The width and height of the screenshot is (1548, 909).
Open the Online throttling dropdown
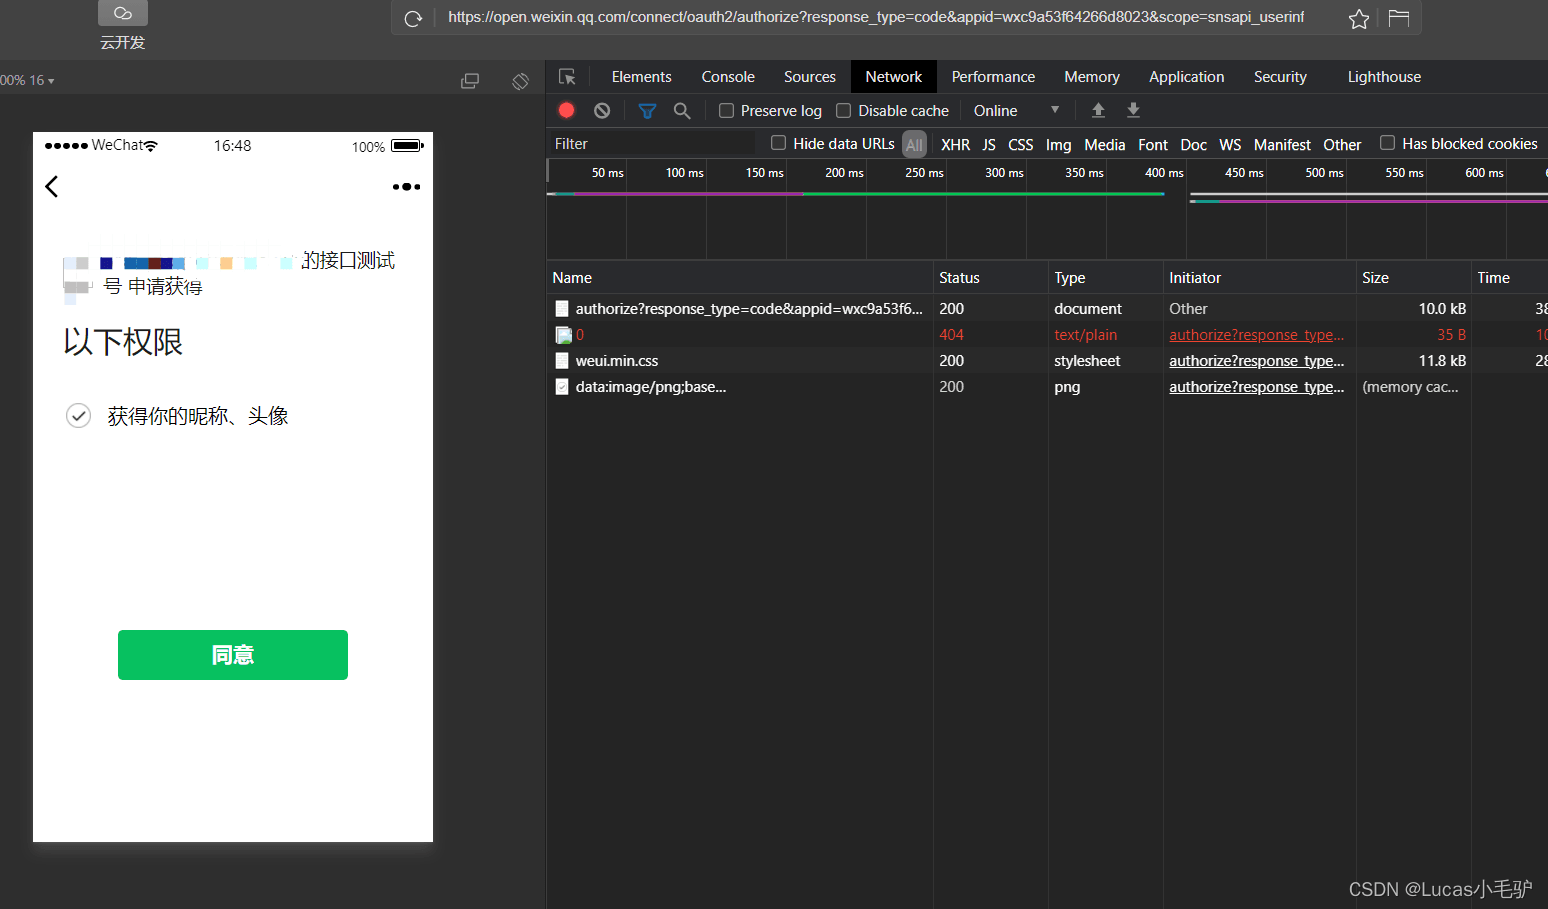pyautogui.click(x=1015, y=110)
